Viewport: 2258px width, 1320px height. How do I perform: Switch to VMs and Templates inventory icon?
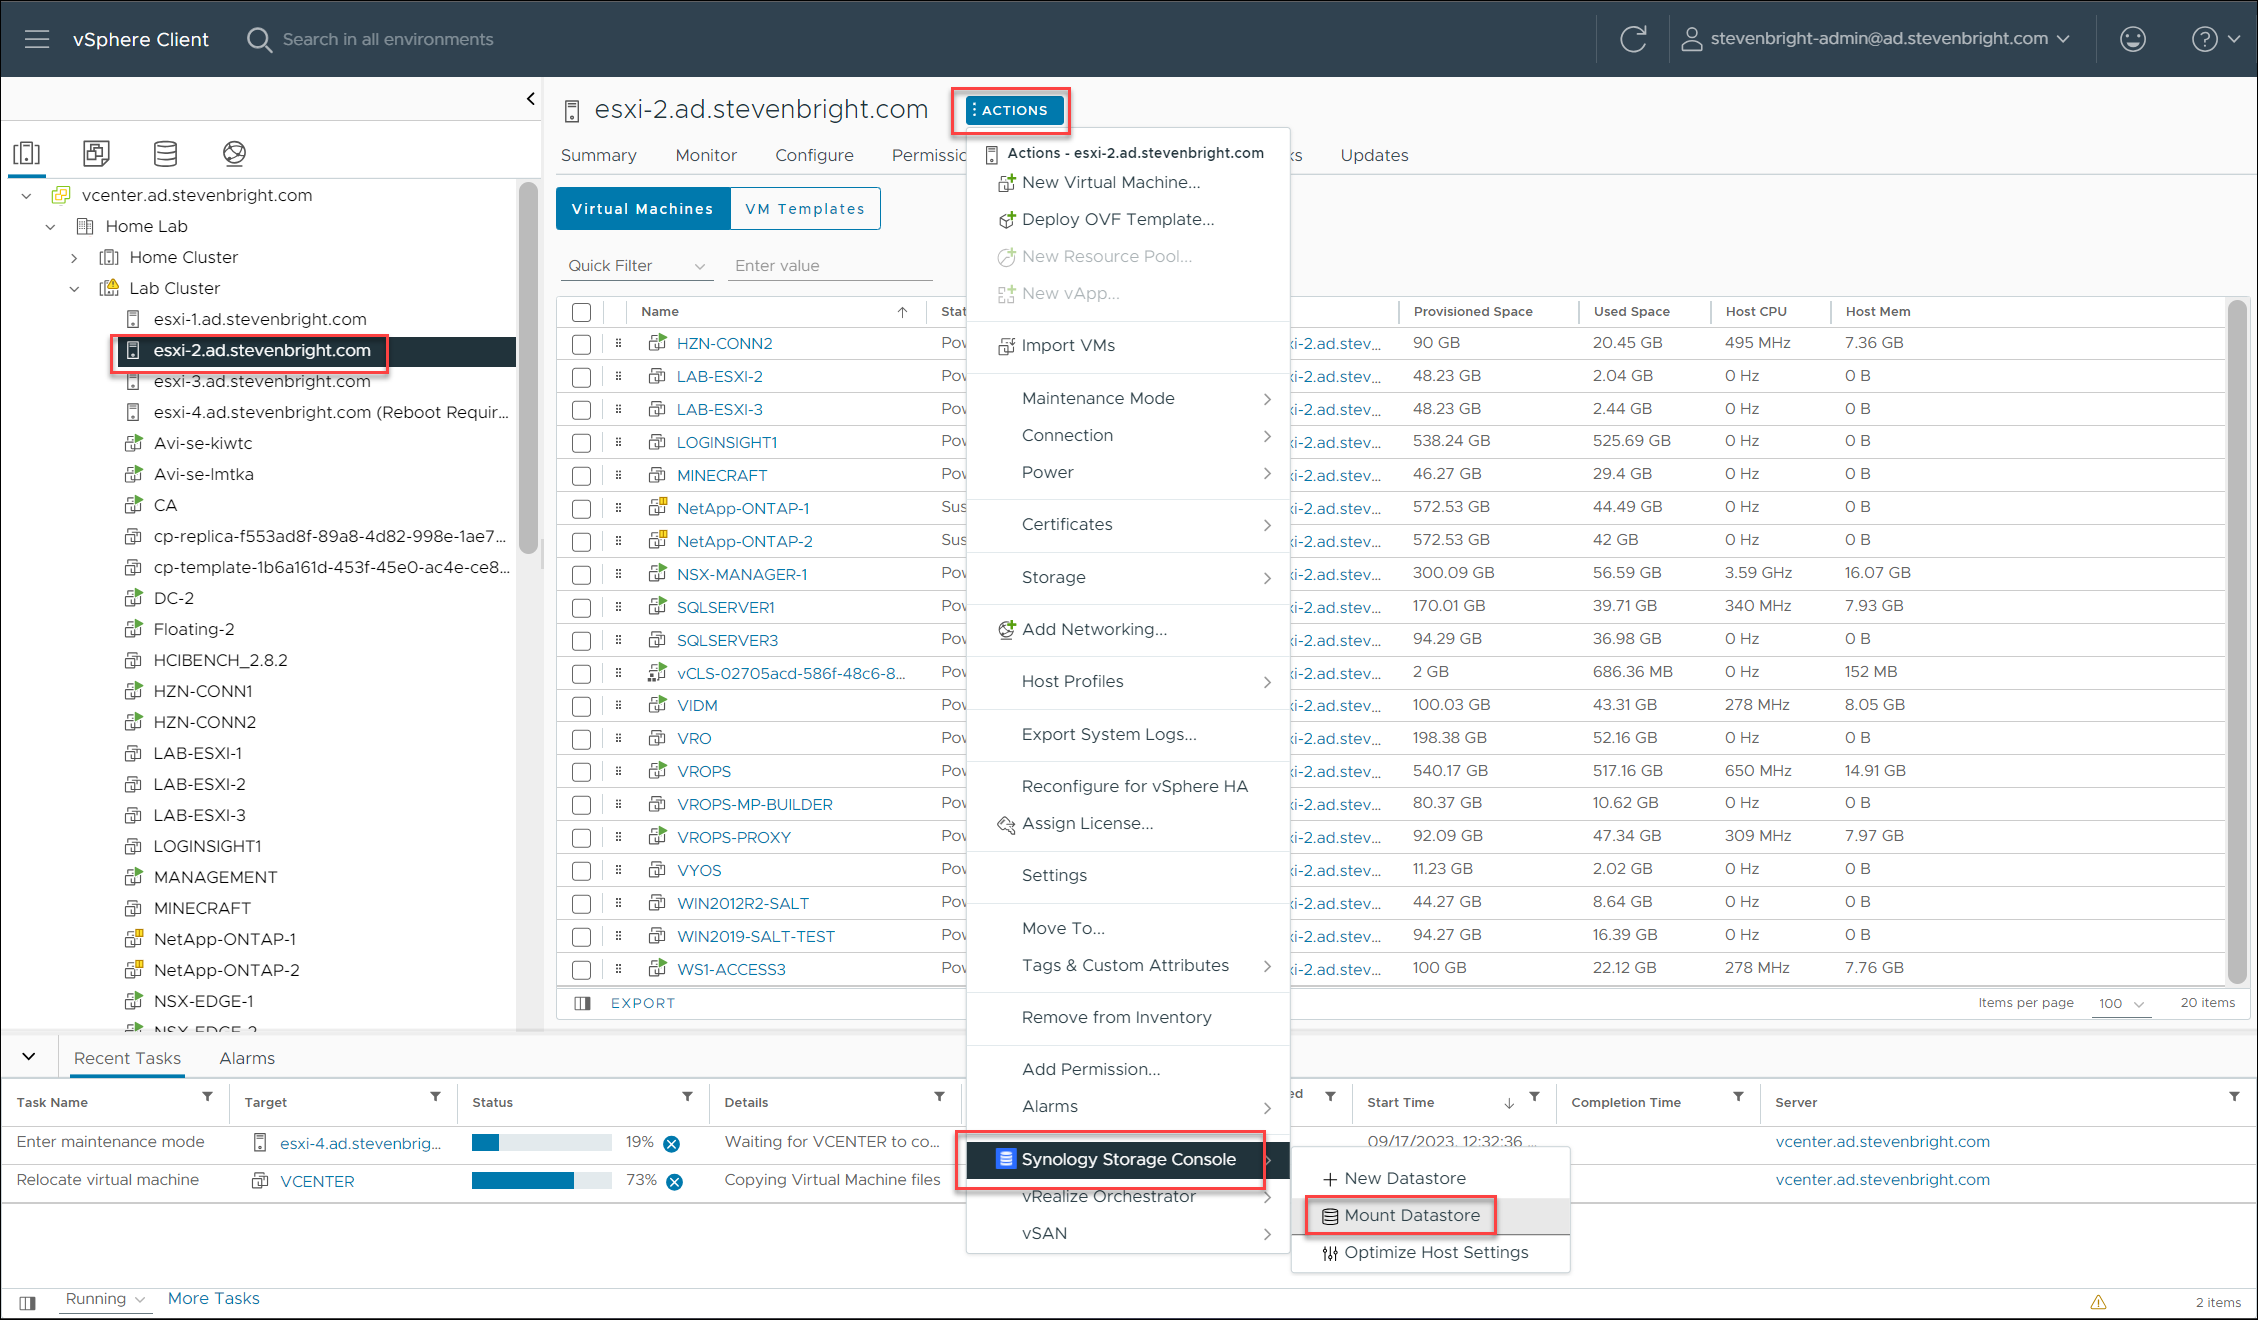(96, 153)
